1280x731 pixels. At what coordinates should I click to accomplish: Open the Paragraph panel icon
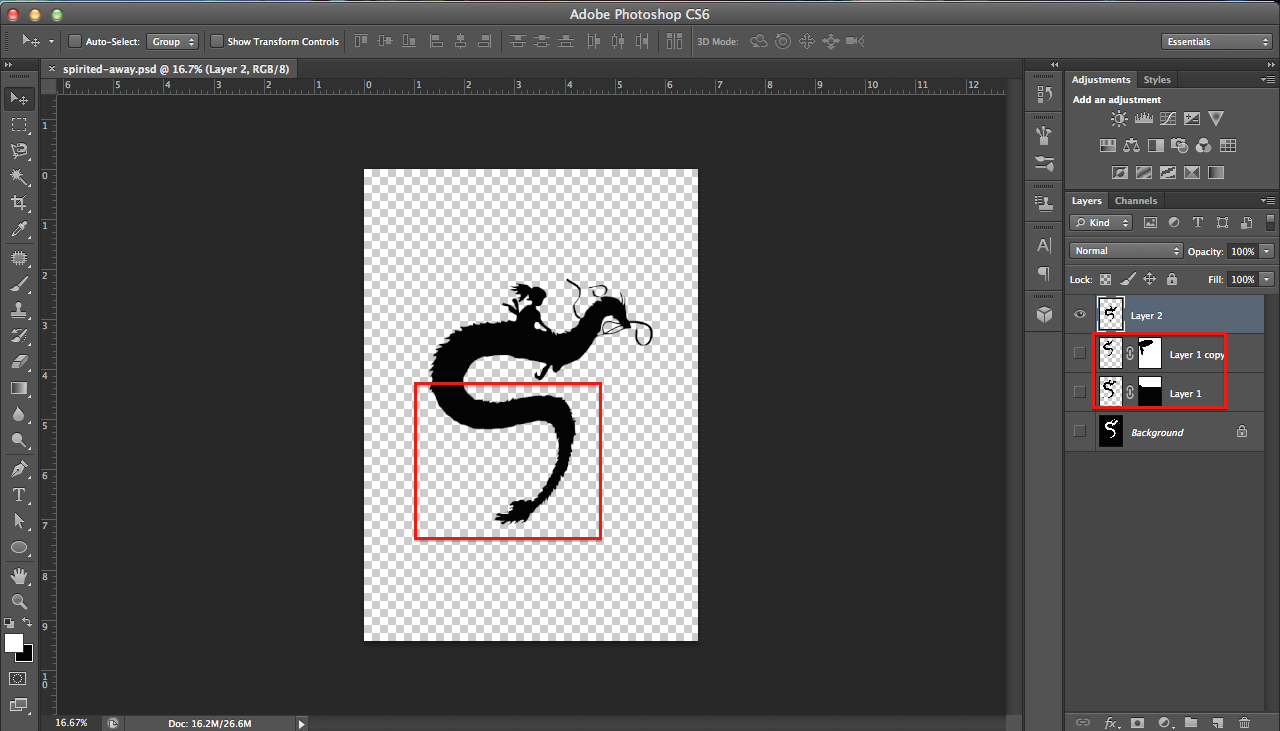[1044, 273]
